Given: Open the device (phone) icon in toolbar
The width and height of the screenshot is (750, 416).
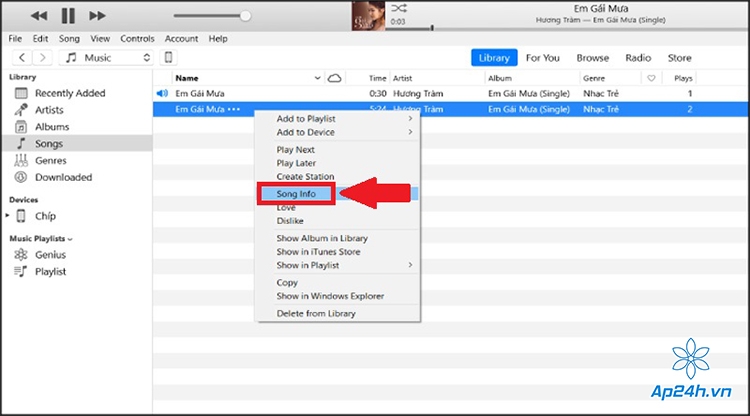Looking at the screenshot, I should (x=168, y=57).
